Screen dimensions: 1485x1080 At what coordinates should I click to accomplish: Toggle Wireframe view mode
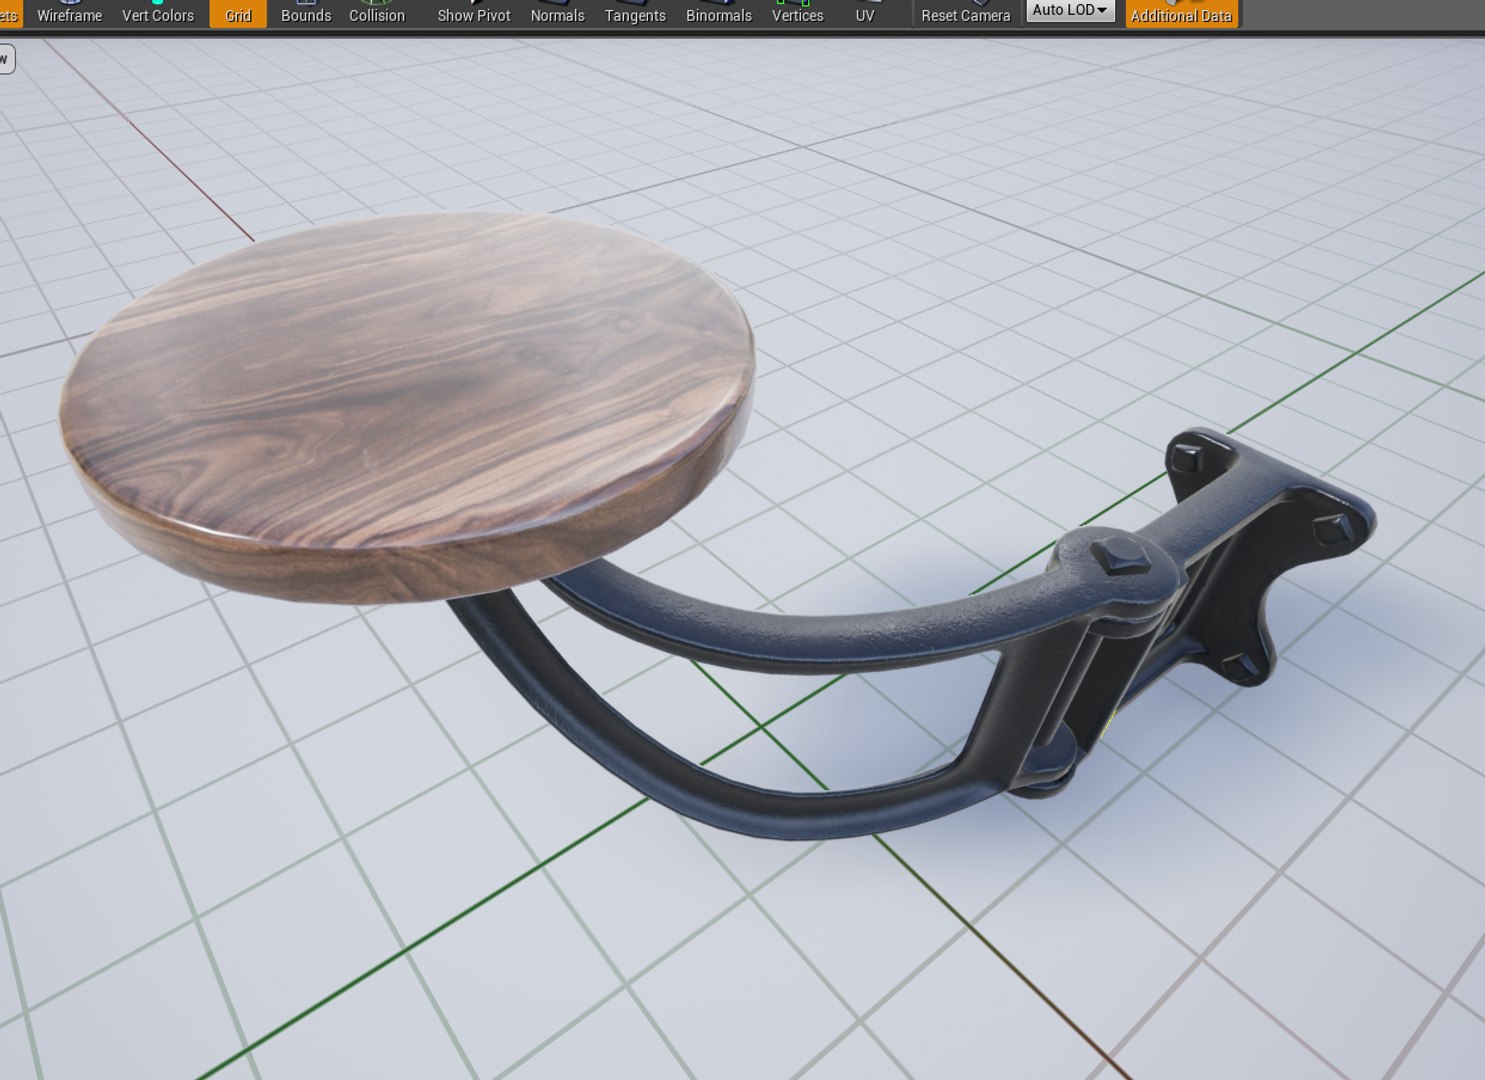click(69, 14)
